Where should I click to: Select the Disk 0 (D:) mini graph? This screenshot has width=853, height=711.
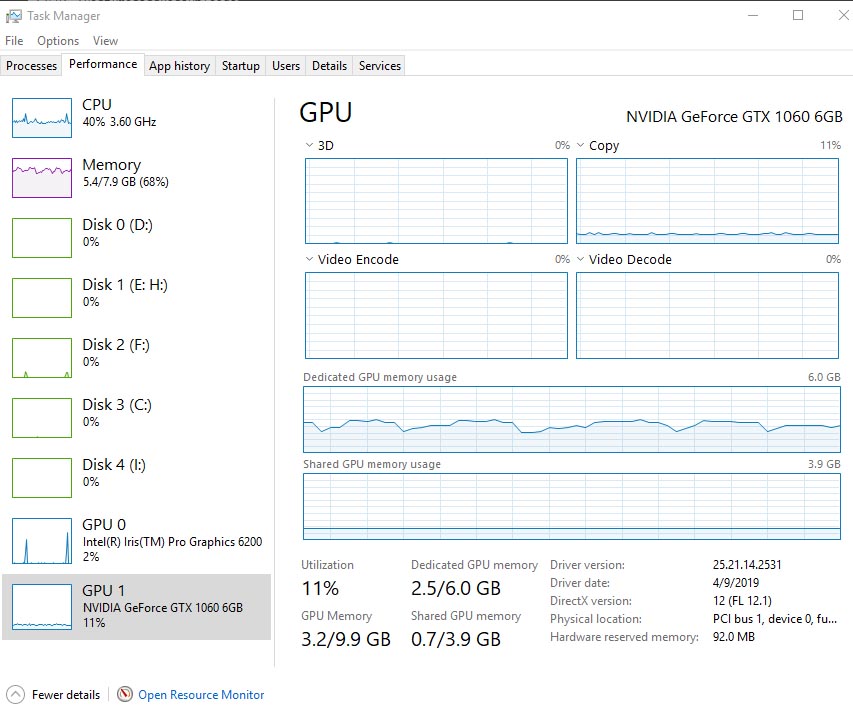42,238
